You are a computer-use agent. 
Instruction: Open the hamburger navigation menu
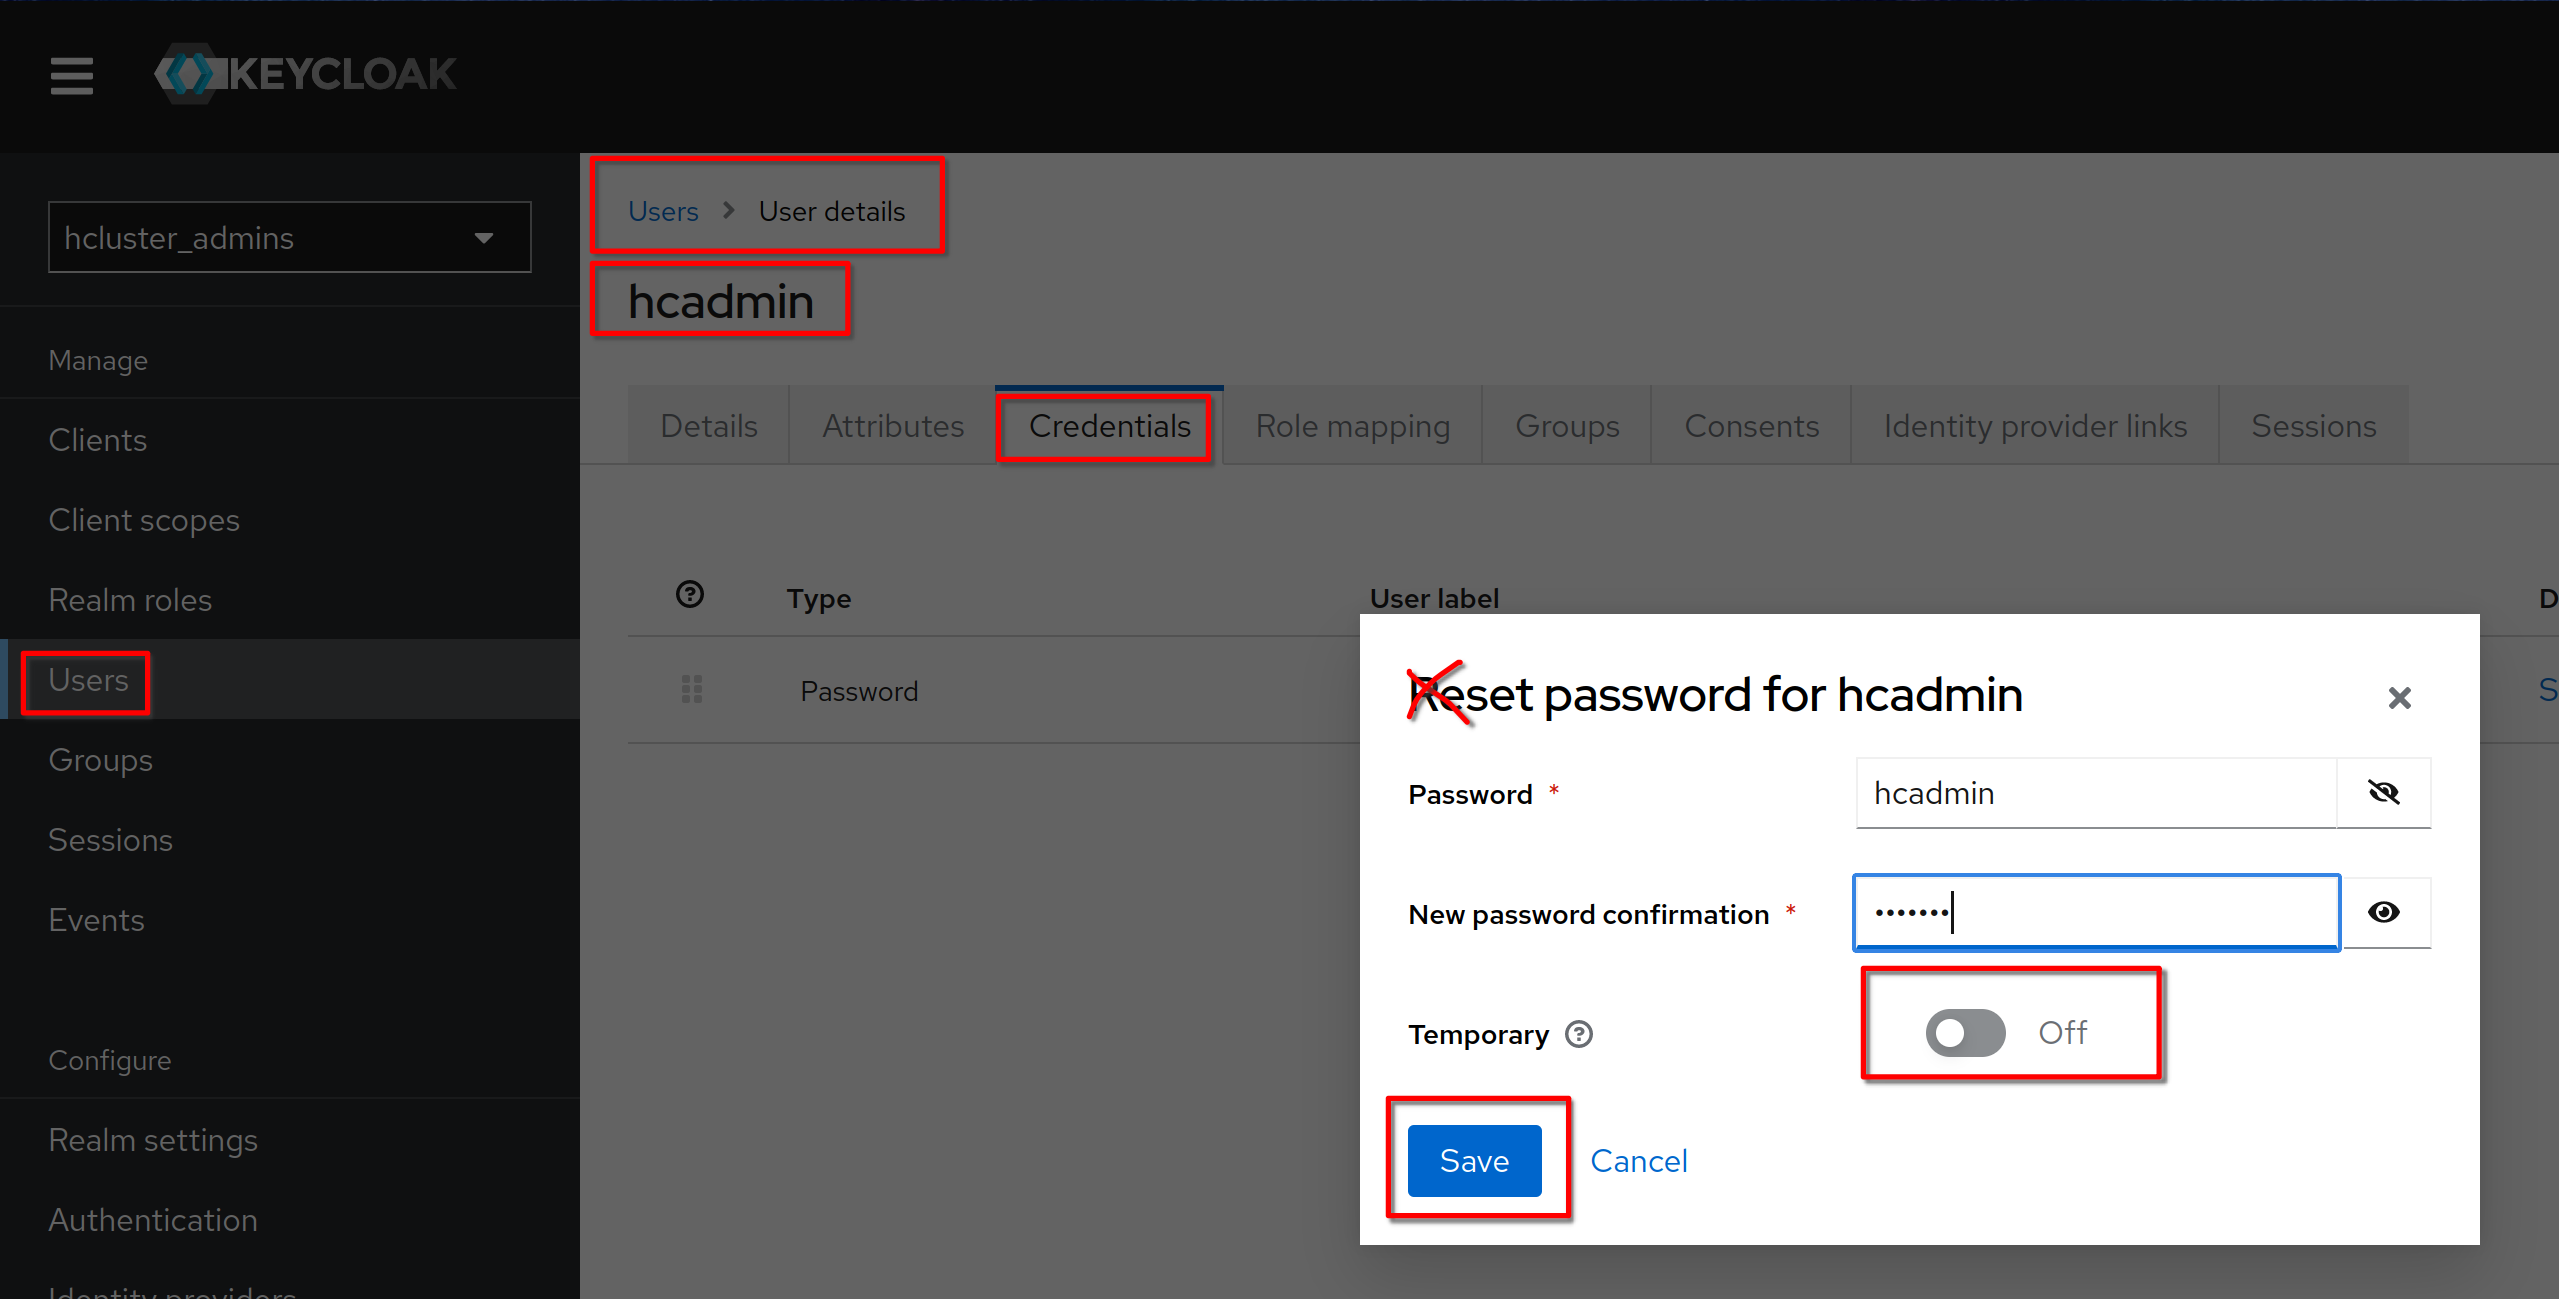(x=72, y=75)
